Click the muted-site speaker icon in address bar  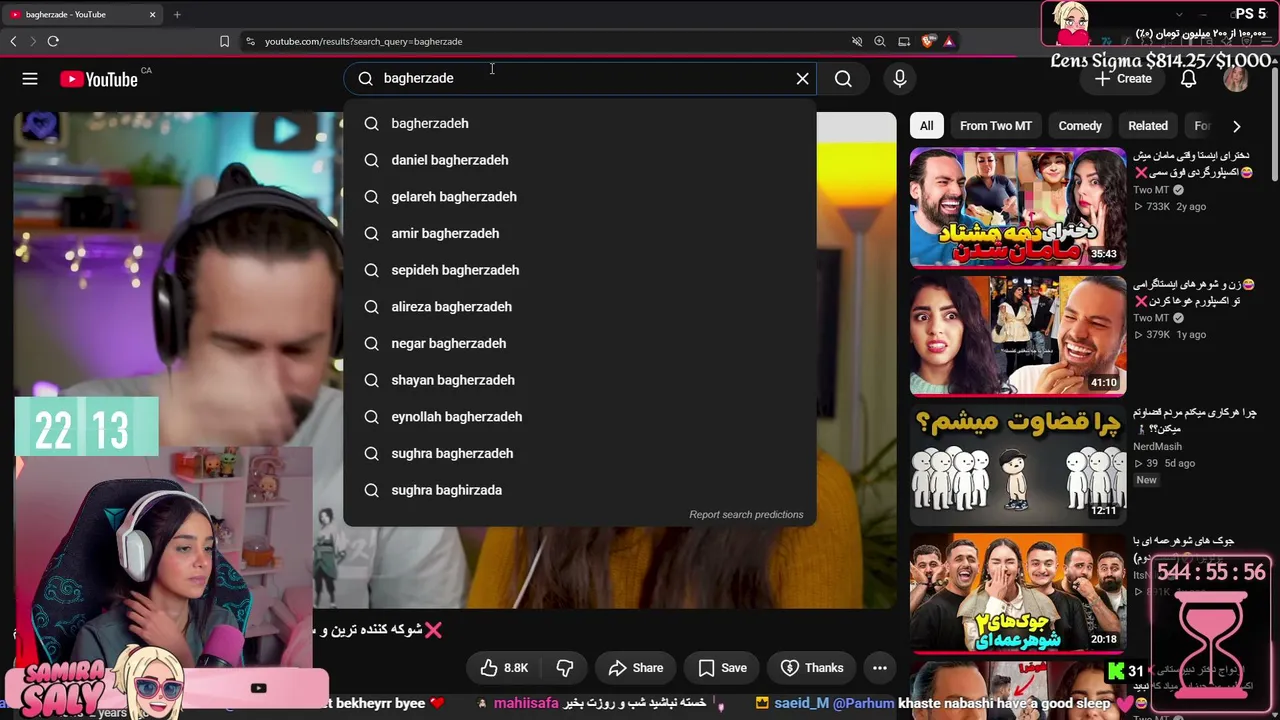(857, 41)
